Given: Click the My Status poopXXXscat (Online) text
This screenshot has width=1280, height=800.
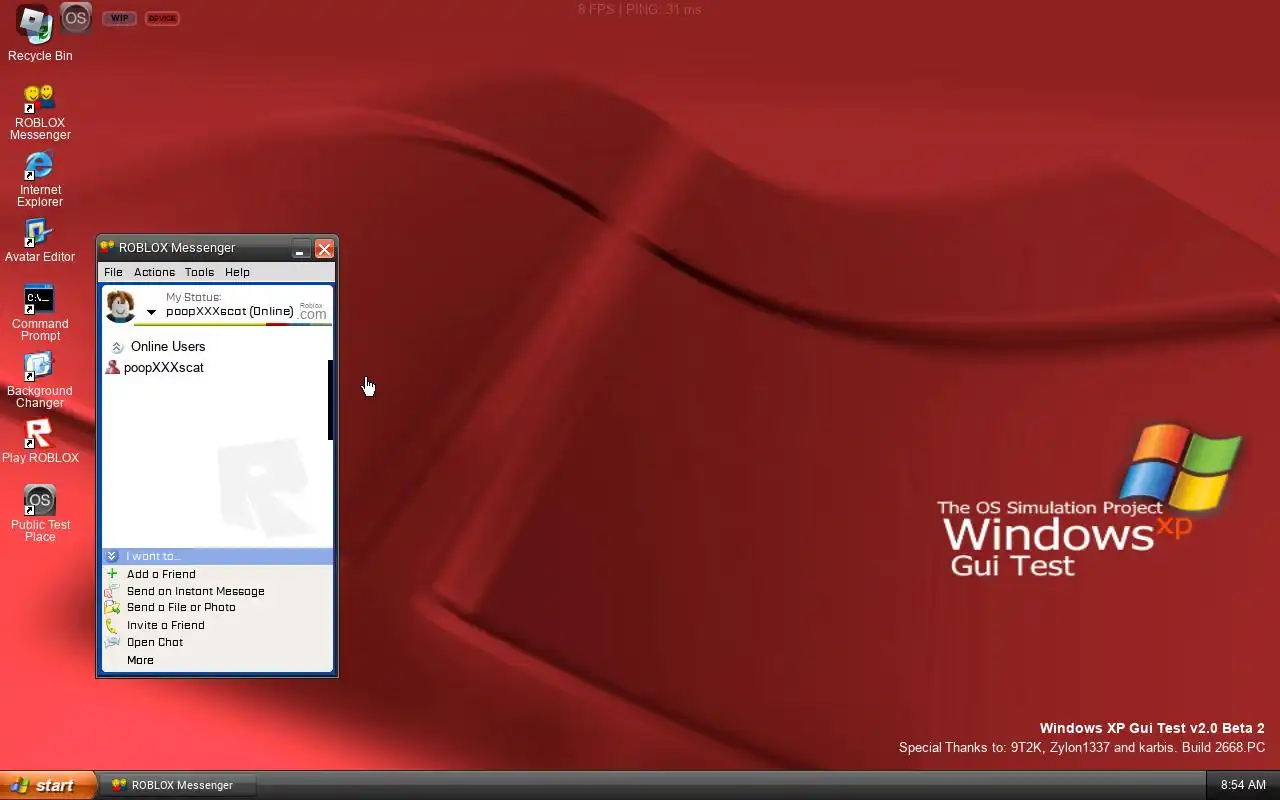Looking at the screenshot, I should pos(230,311).
